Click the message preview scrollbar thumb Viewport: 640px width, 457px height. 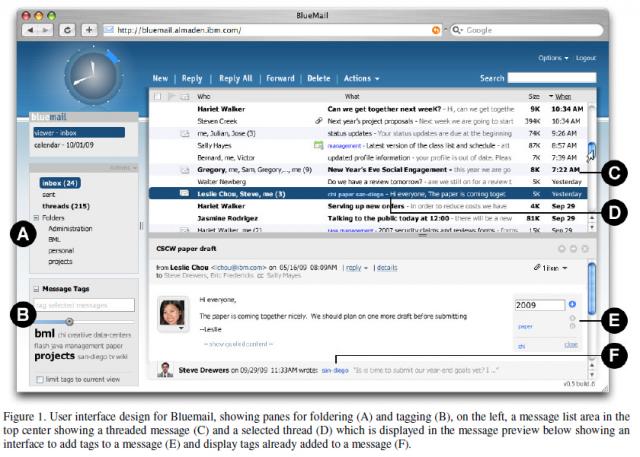(x=591, y=288)
